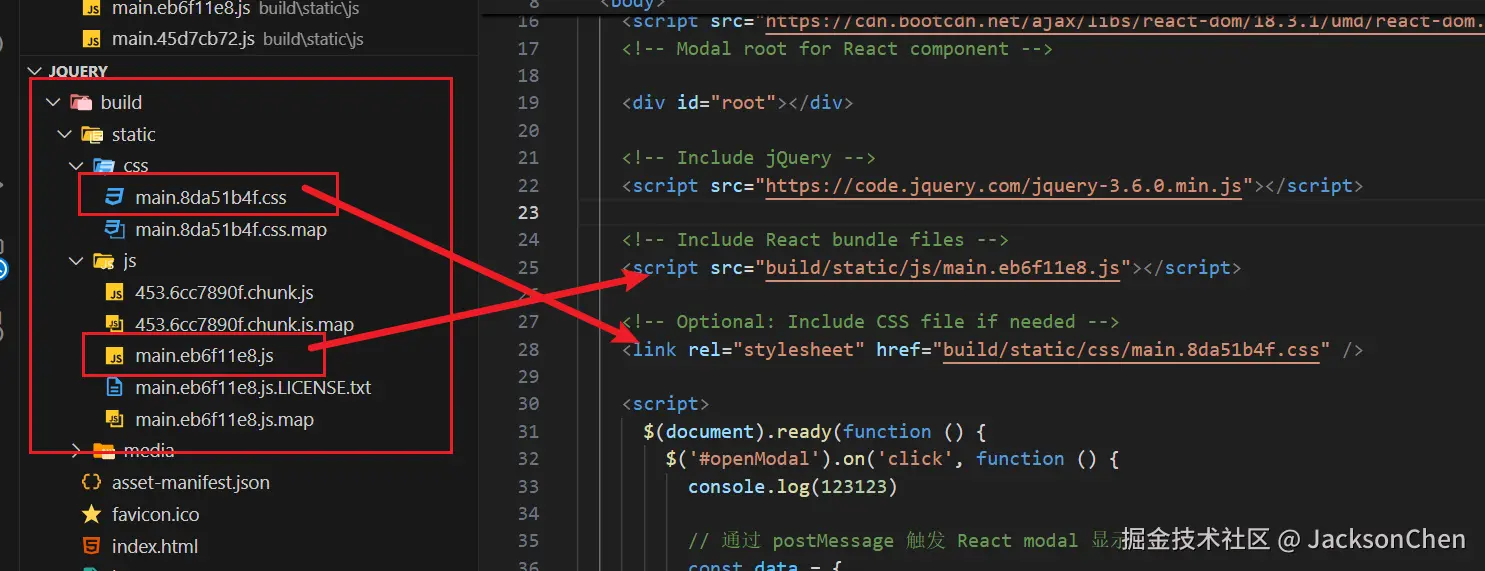Click the static folder icon
Screen dimensions: 1485x571
(x=91, y=134)
